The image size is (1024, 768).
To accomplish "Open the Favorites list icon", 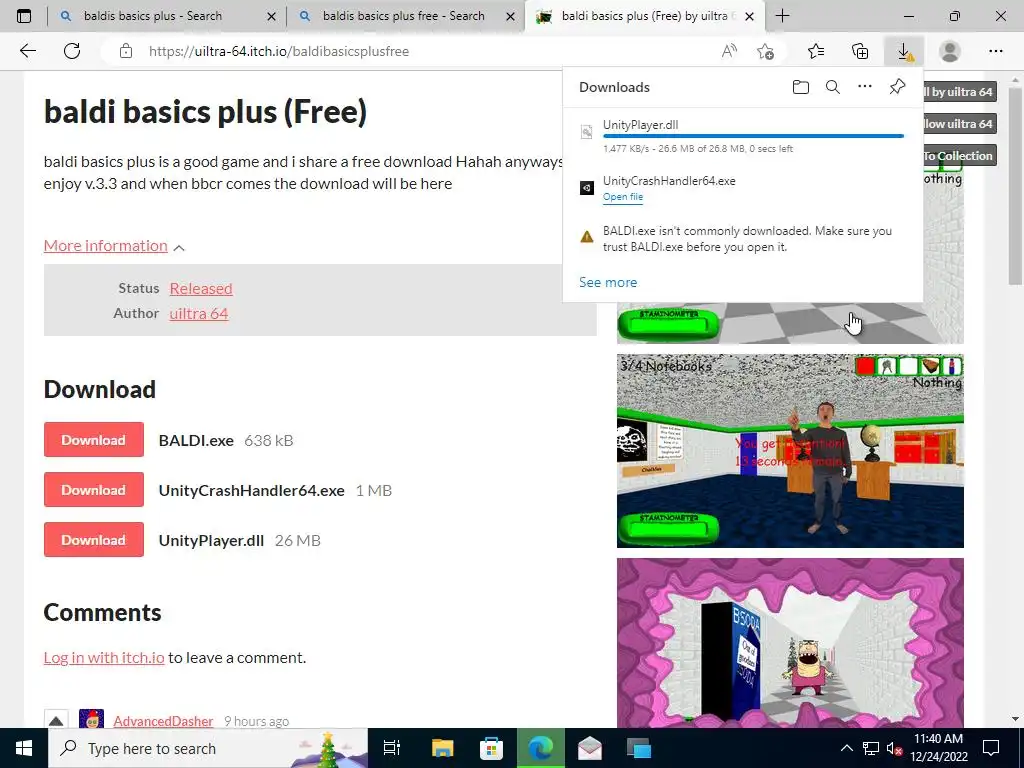I will pos(816,51).
